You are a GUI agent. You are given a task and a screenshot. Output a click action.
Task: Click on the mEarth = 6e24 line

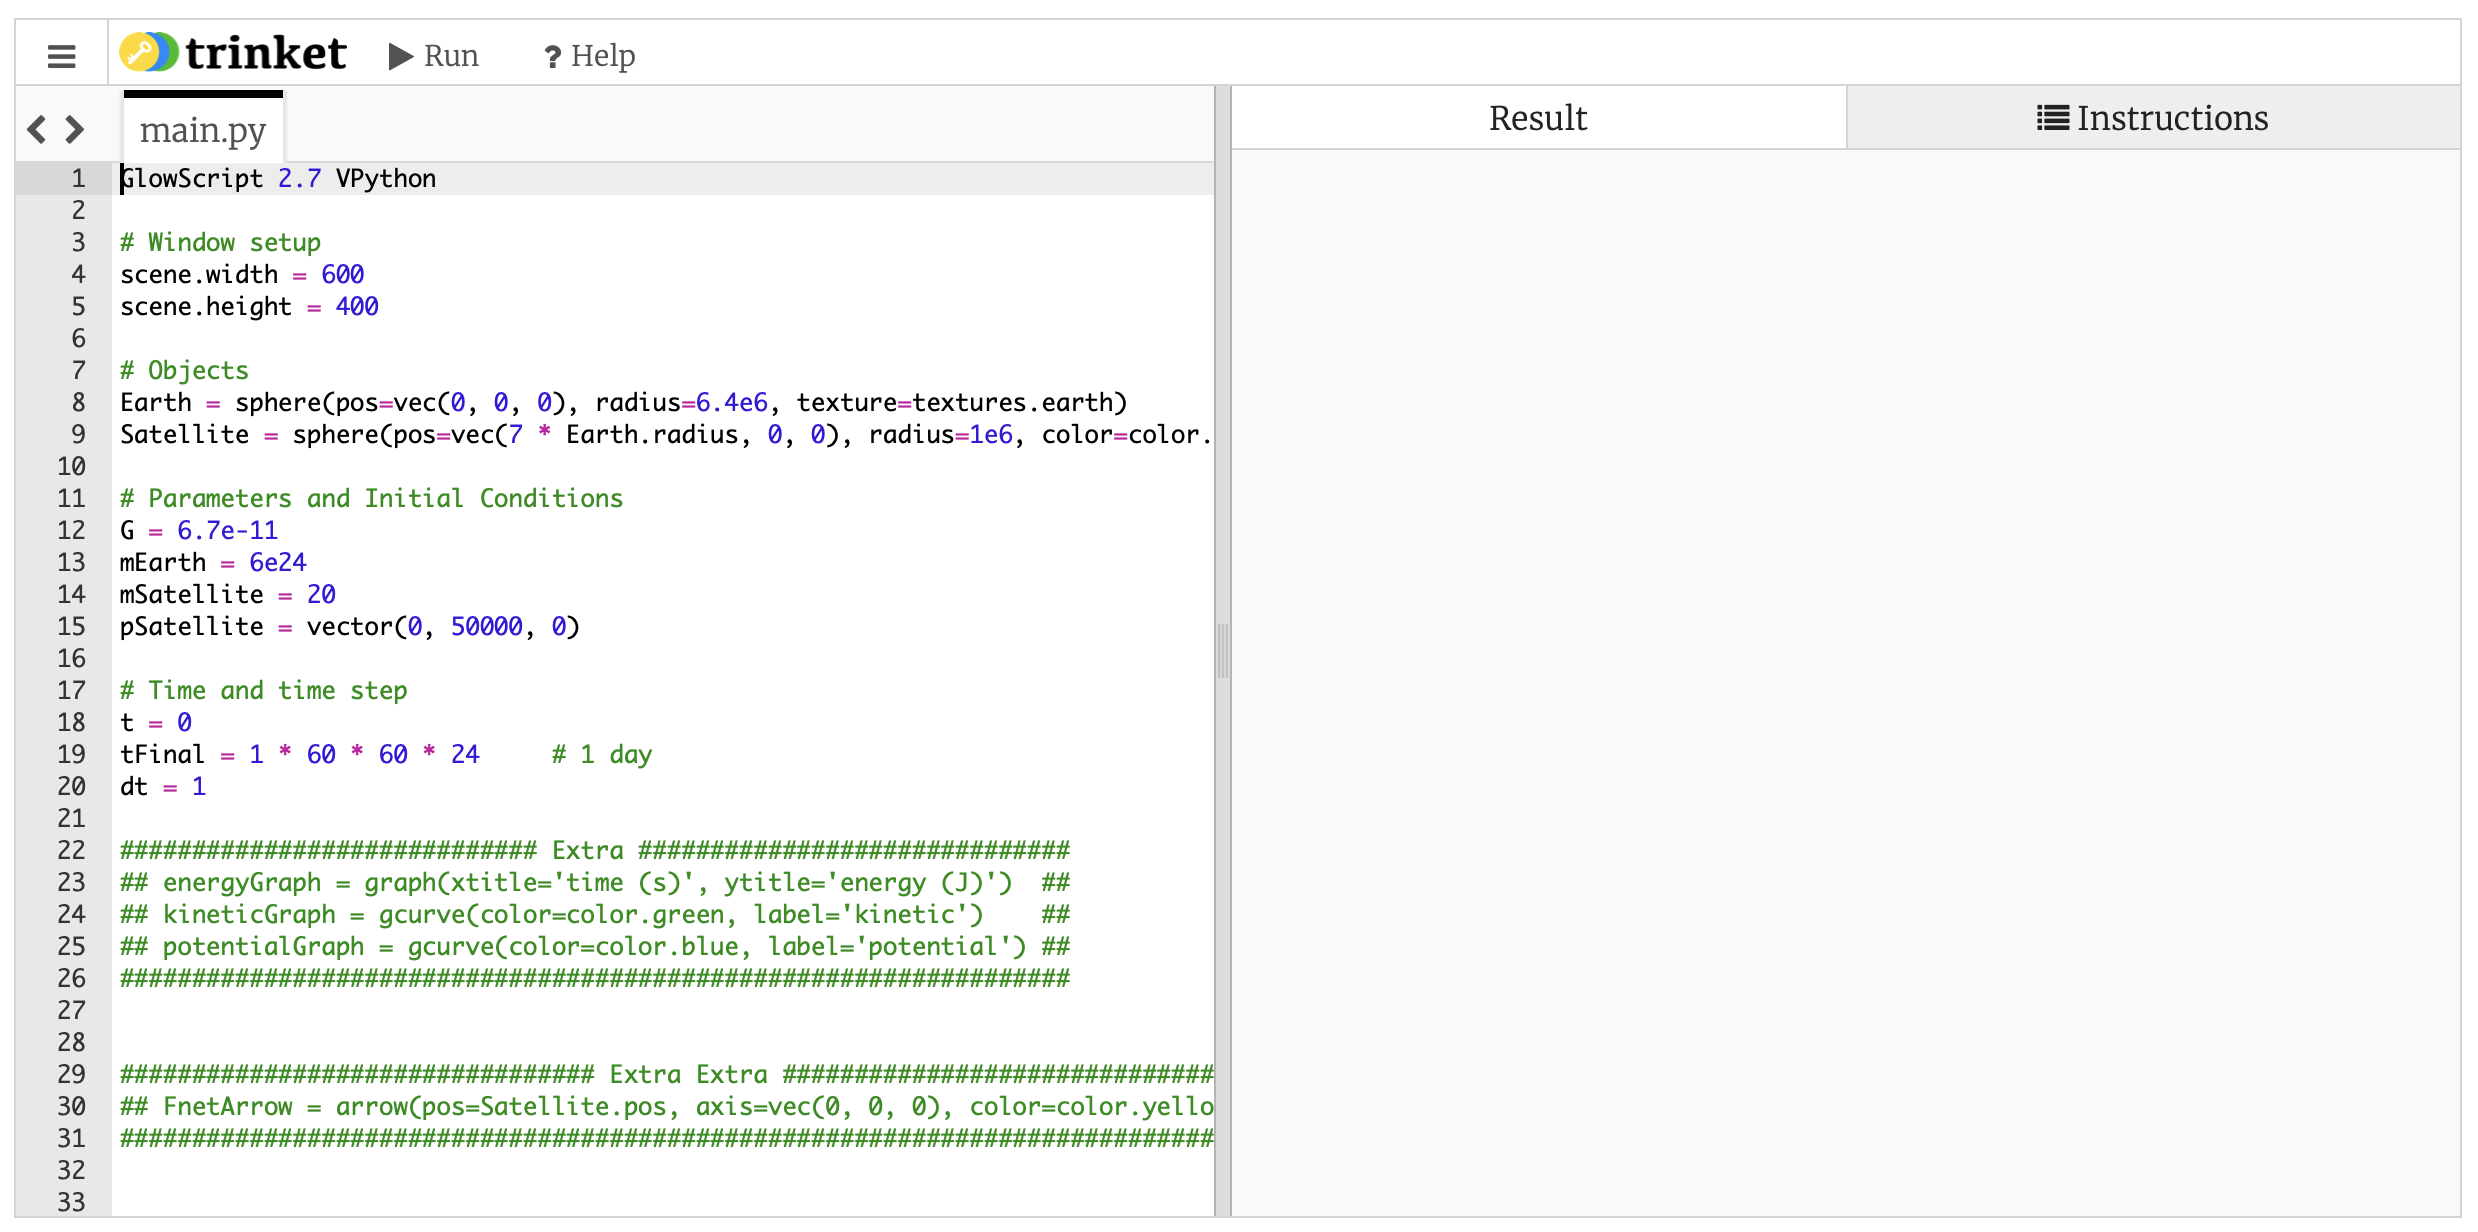tap(213, 562)
